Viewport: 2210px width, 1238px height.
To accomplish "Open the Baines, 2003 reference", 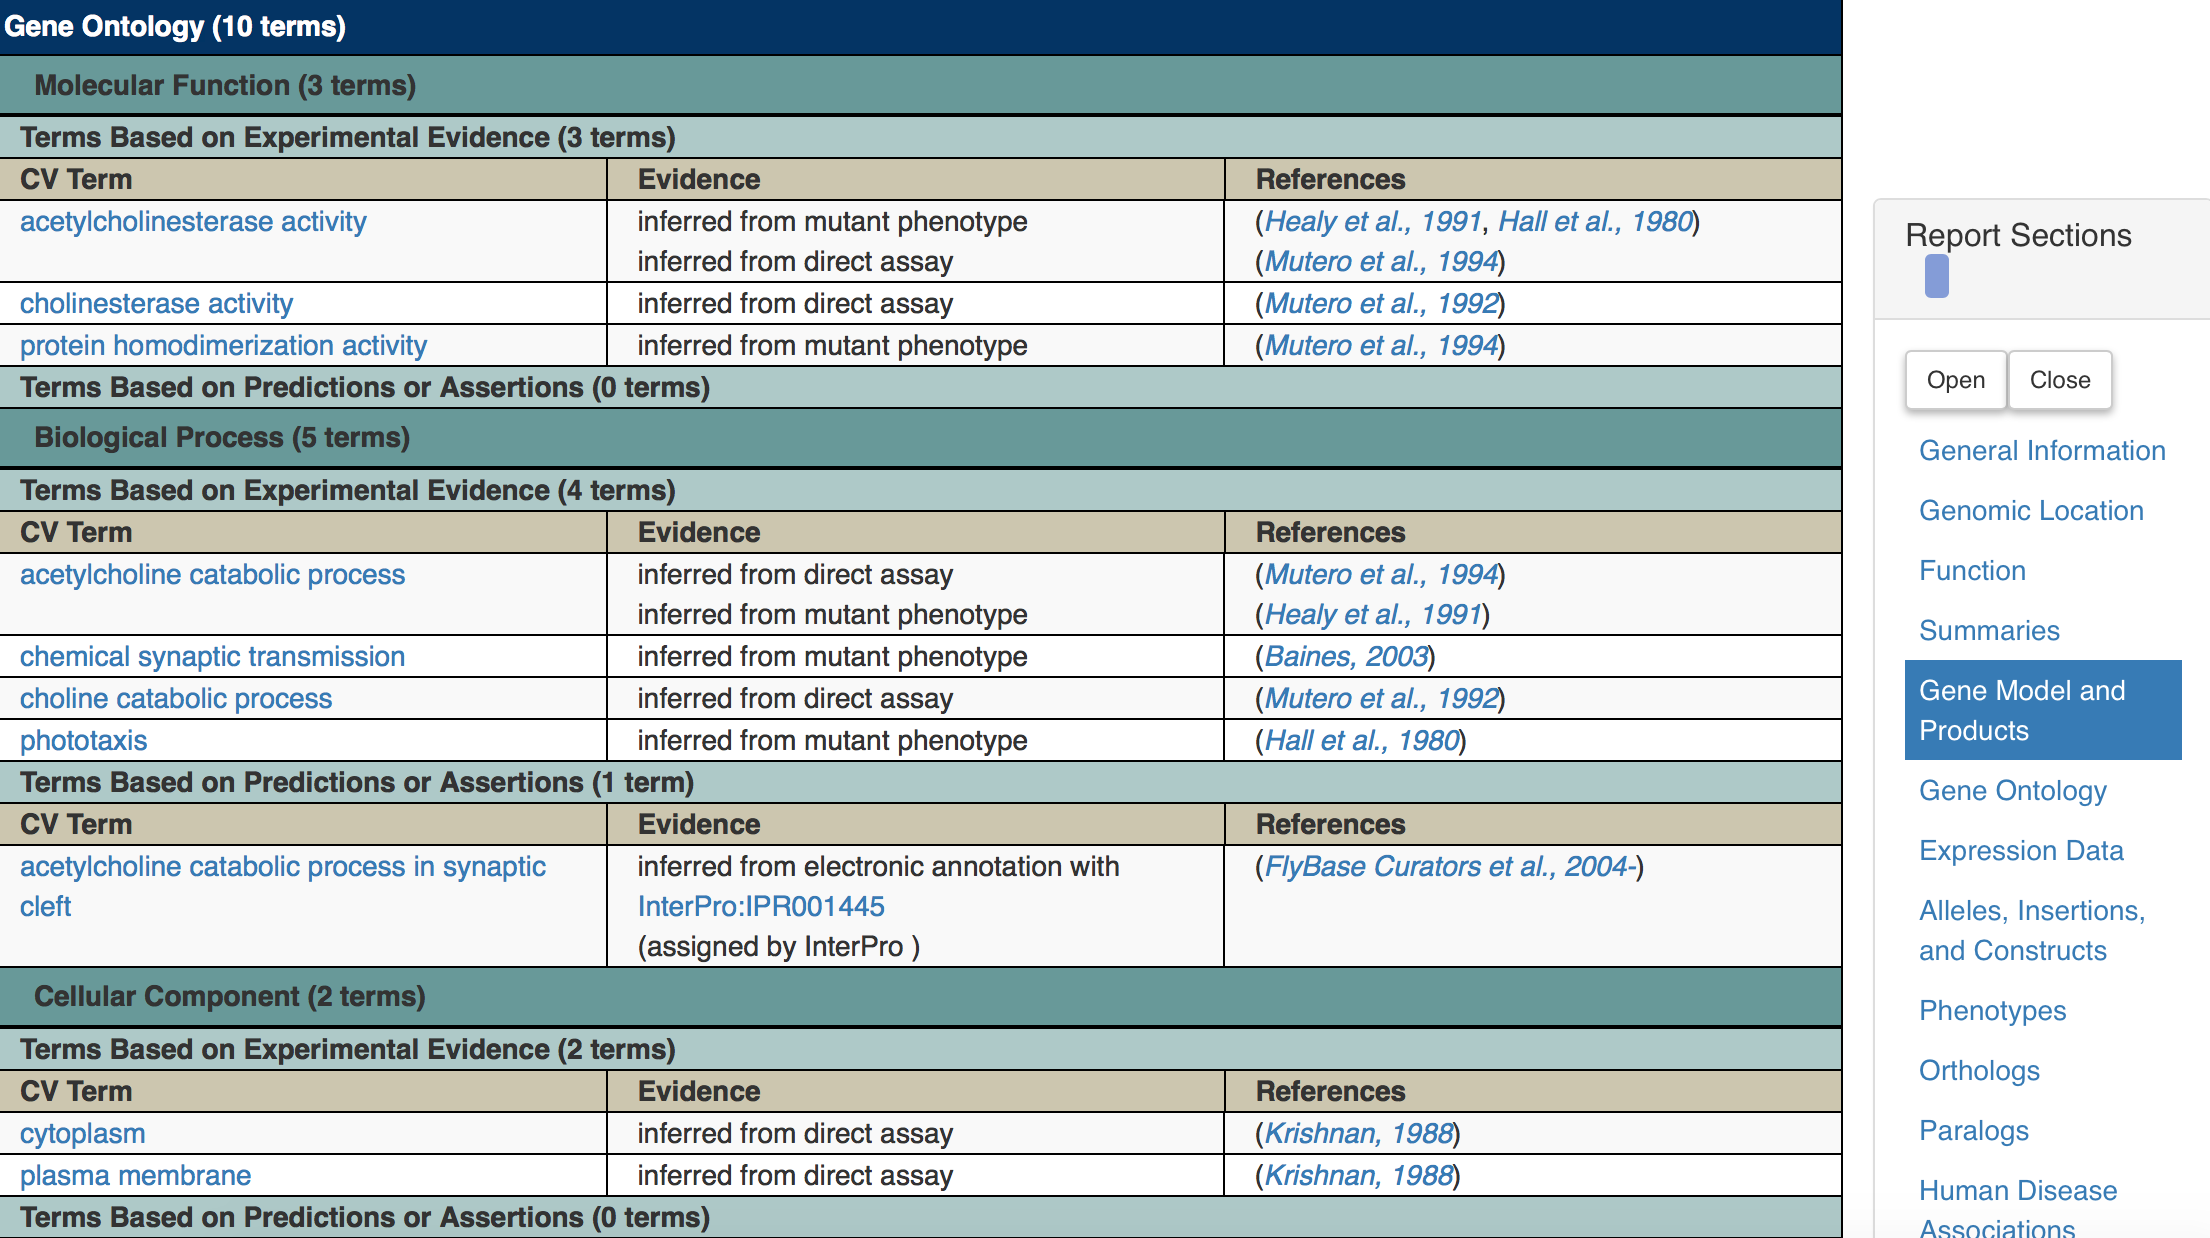I will 1346,656.
